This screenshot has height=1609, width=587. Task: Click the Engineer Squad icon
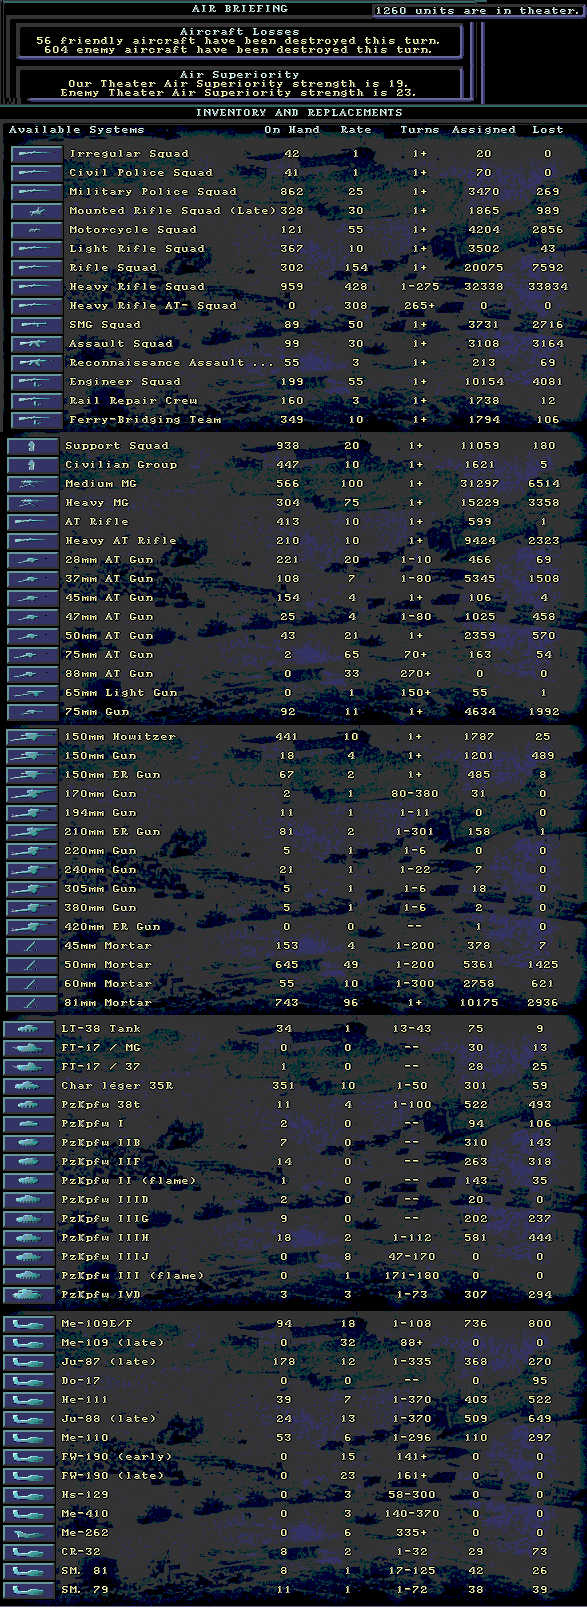tap(37, 382)
